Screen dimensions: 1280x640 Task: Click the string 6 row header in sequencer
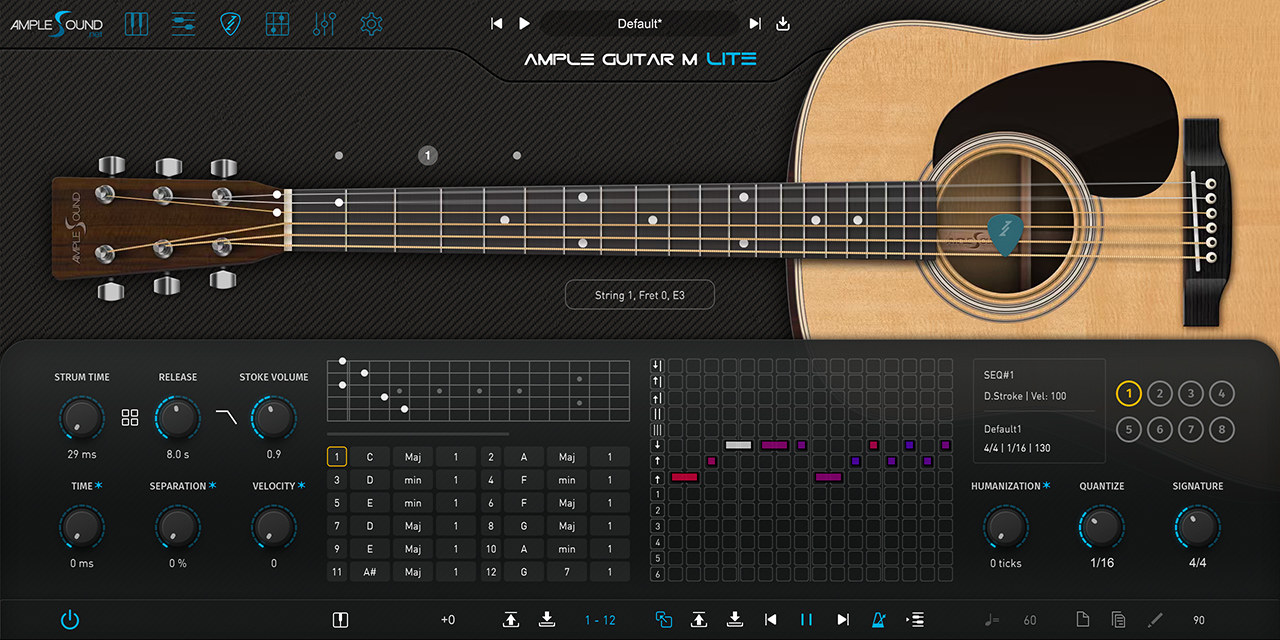coord(657,574)
